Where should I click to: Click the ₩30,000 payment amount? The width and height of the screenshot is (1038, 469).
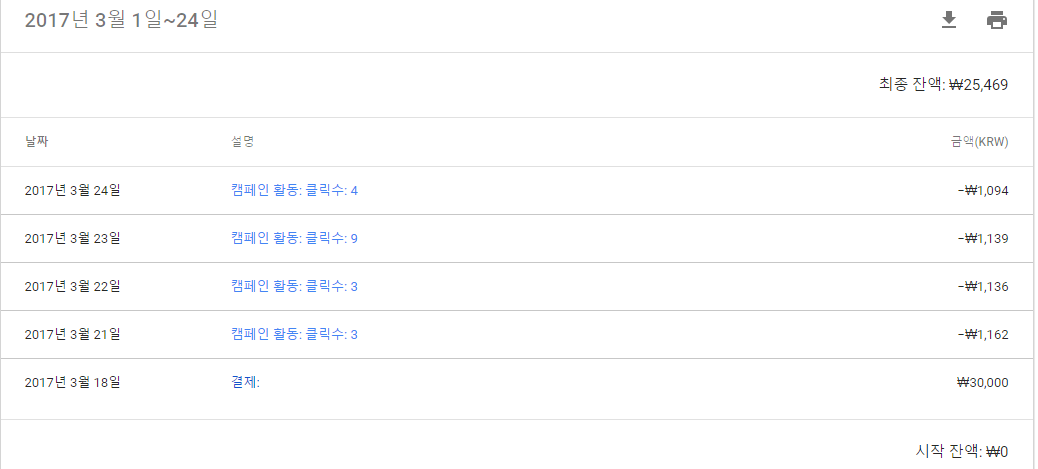(x=982, y=382)
